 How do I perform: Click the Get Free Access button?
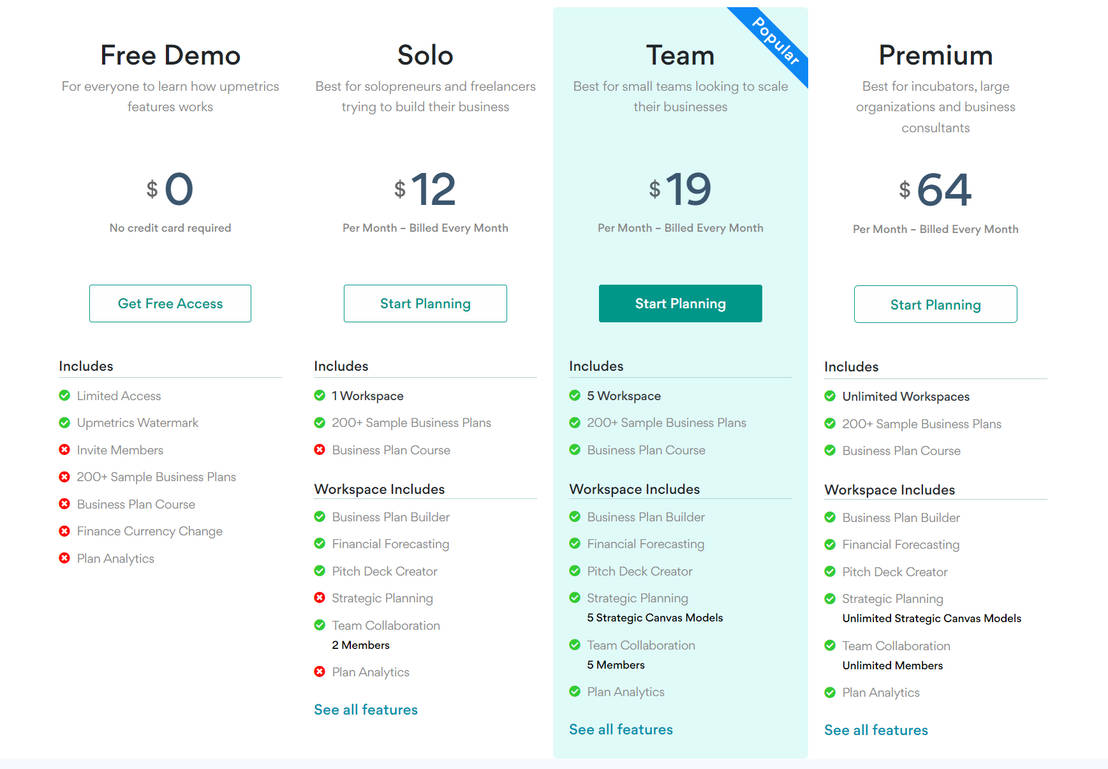tap(170, 303)
